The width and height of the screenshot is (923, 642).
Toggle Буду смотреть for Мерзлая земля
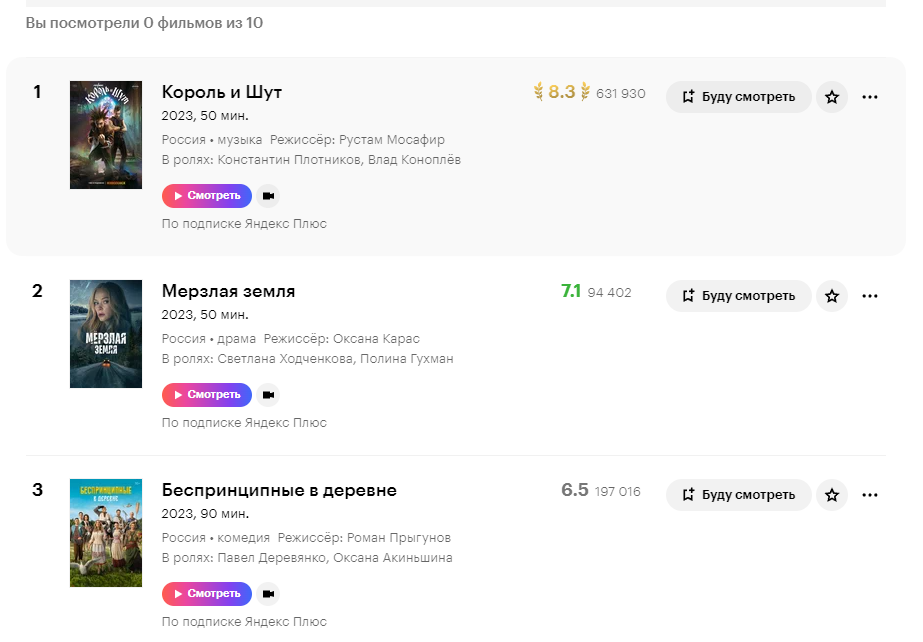pyautogui.click(x=738, y=296)
